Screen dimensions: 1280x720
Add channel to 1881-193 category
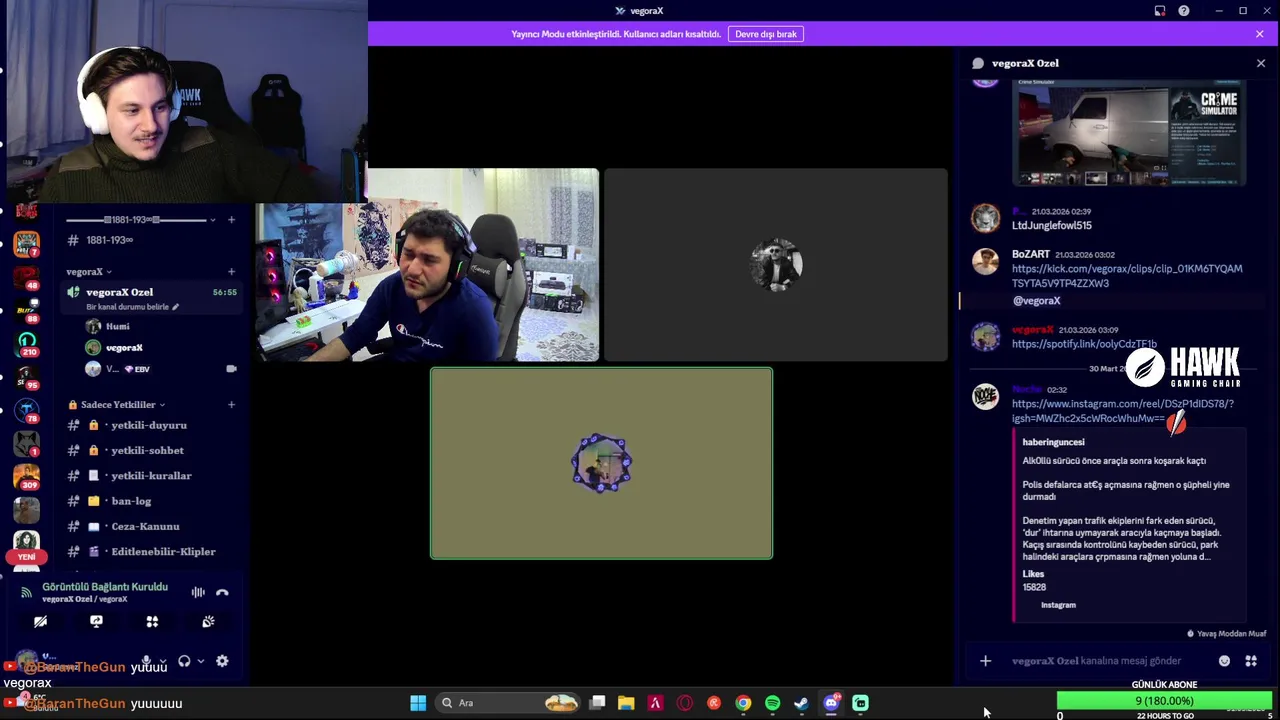tap(232, 219)
